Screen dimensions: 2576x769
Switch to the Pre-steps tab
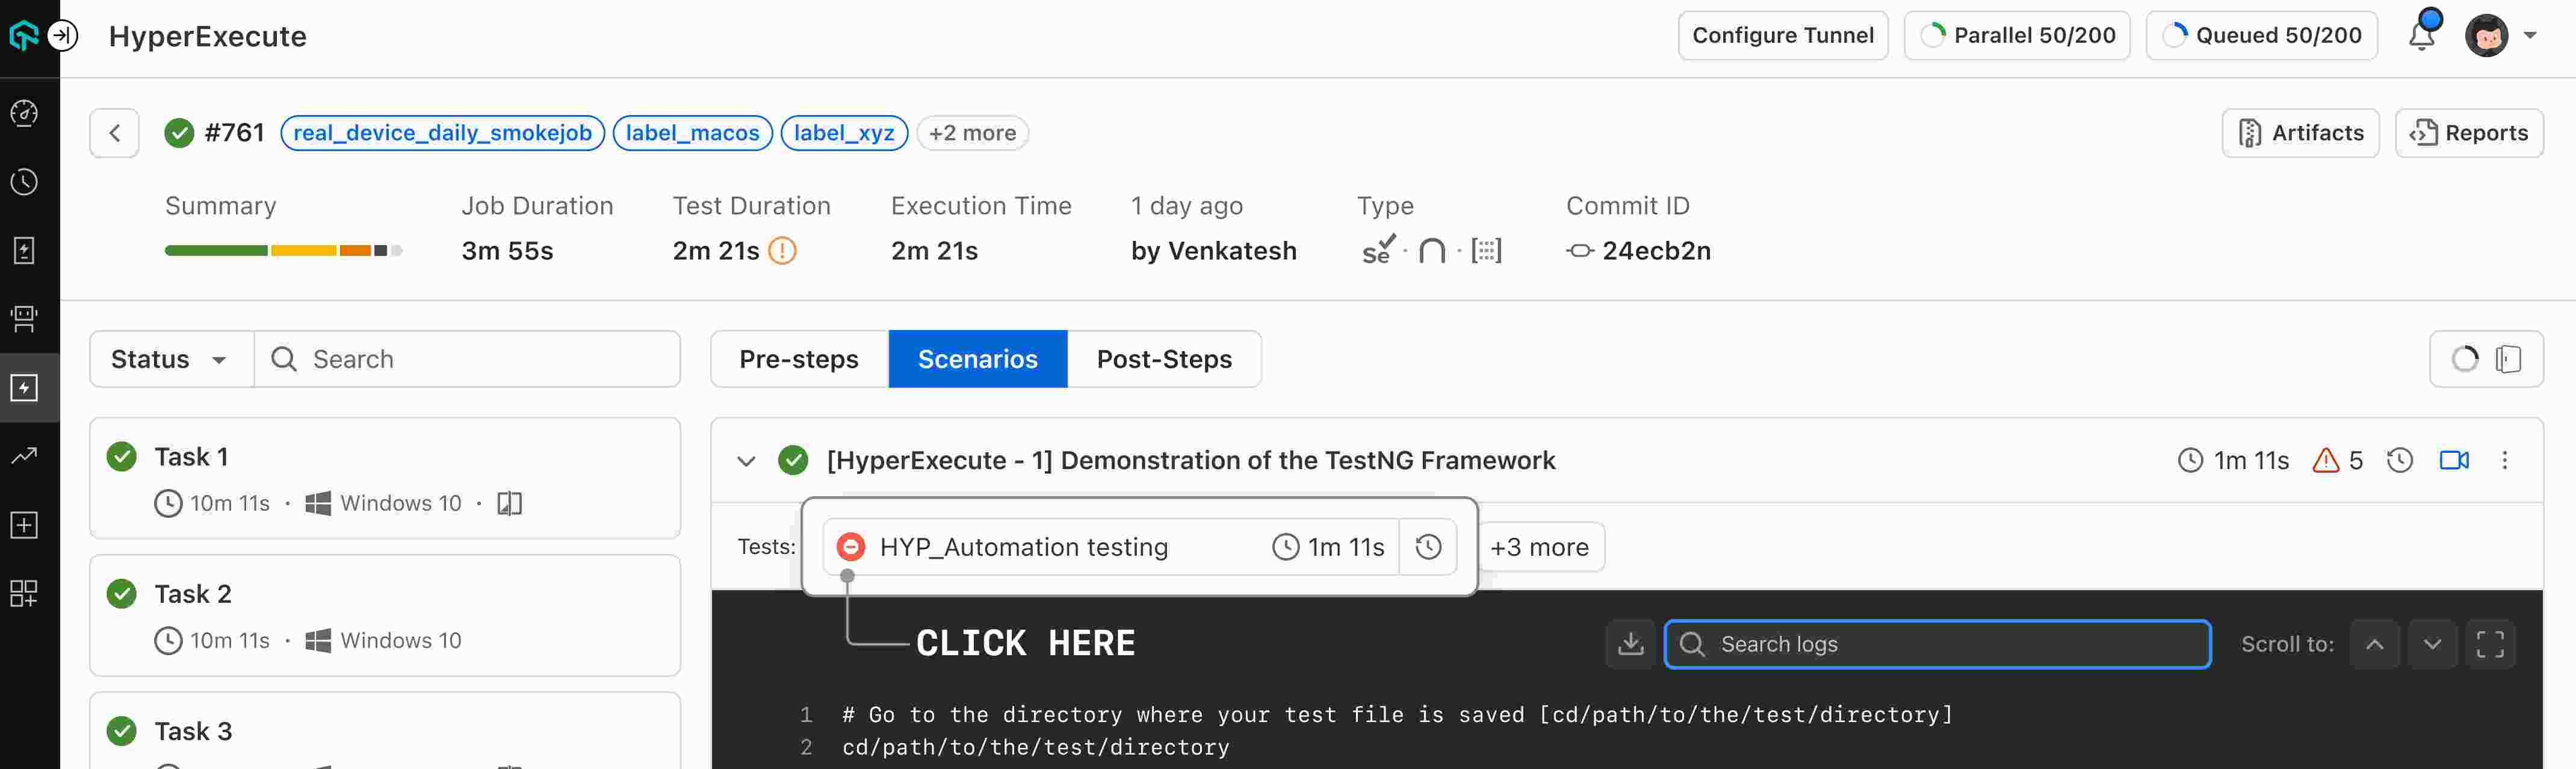point(798,359)
